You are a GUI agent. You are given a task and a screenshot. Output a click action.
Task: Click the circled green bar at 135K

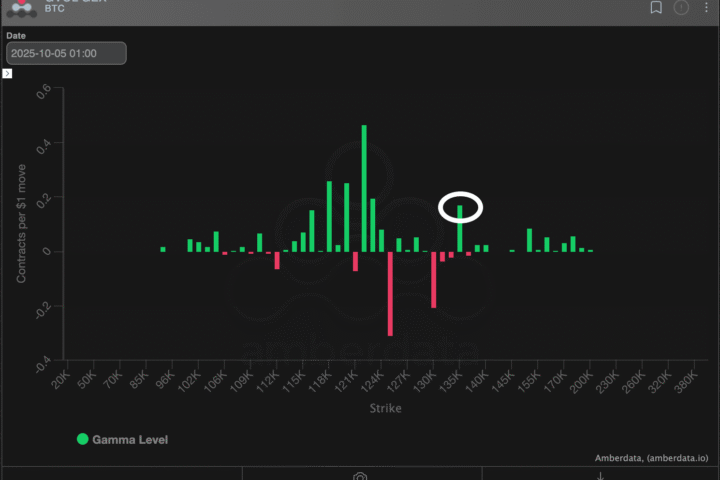(460, 228)
